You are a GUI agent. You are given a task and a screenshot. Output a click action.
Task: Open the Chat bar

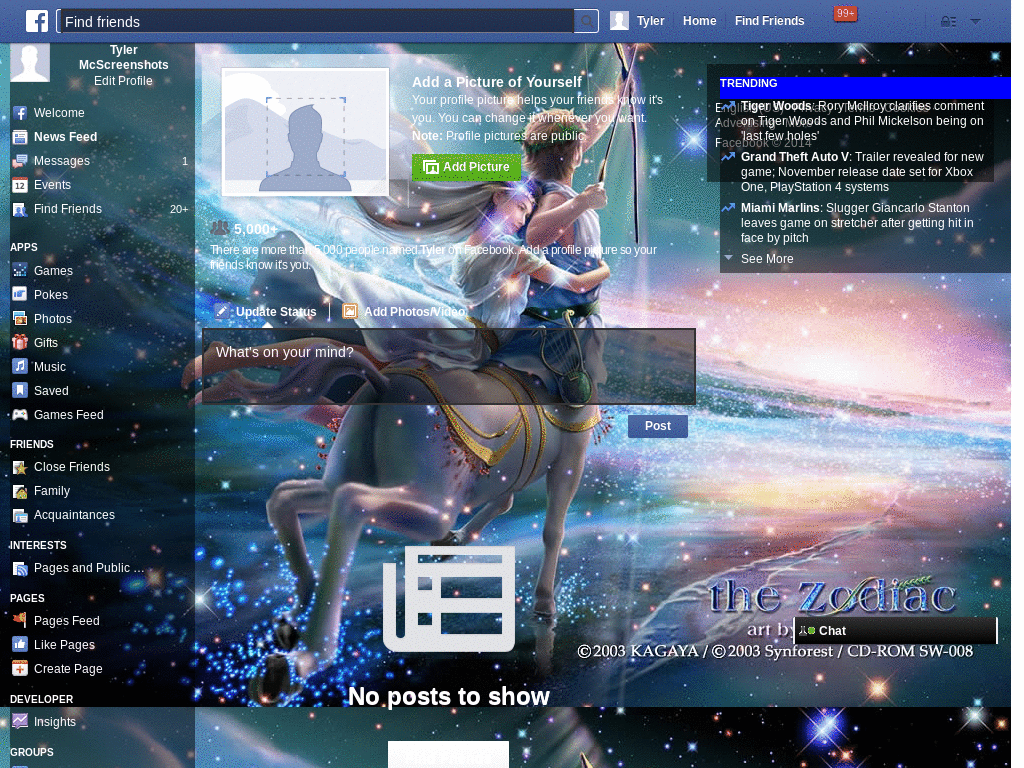[896, 631]
